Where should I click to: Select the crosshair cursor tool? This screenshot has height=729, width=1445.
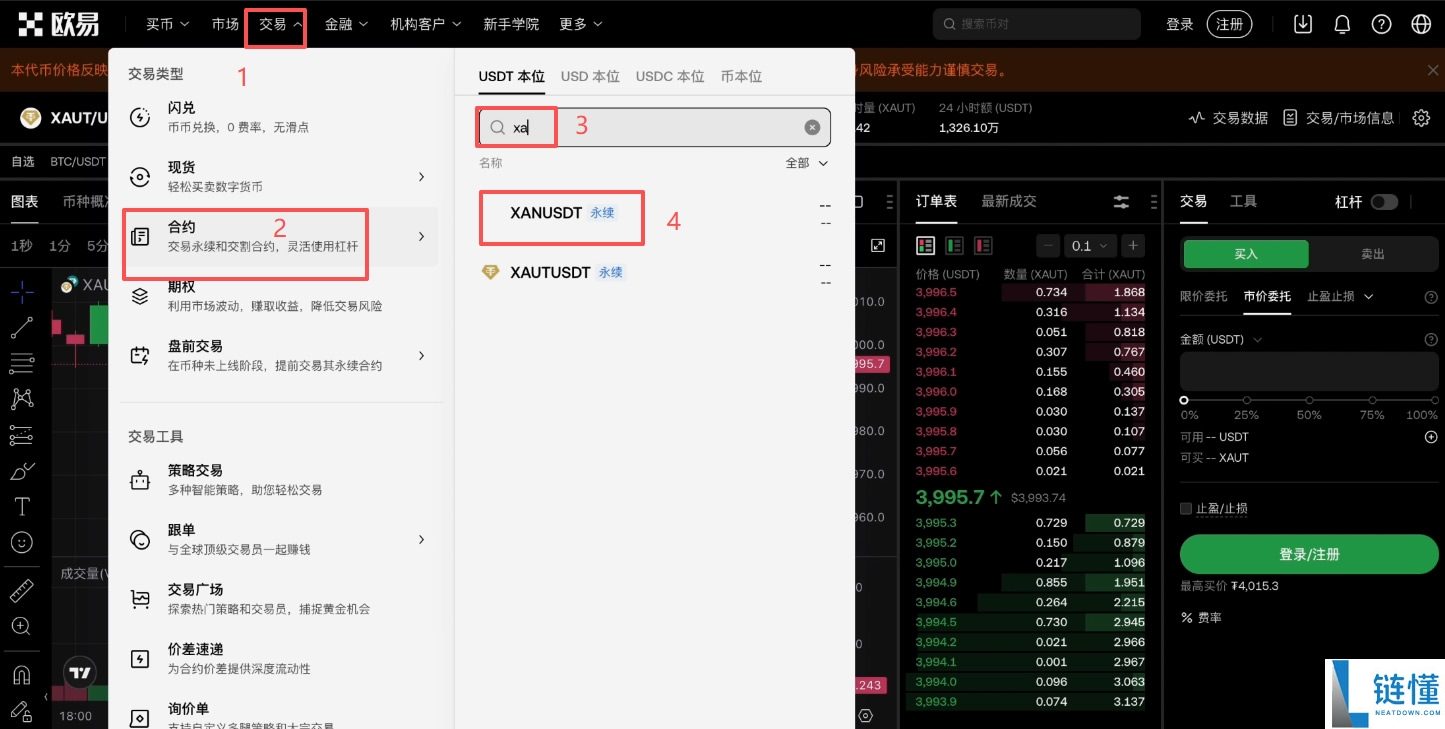click(22, 292)
